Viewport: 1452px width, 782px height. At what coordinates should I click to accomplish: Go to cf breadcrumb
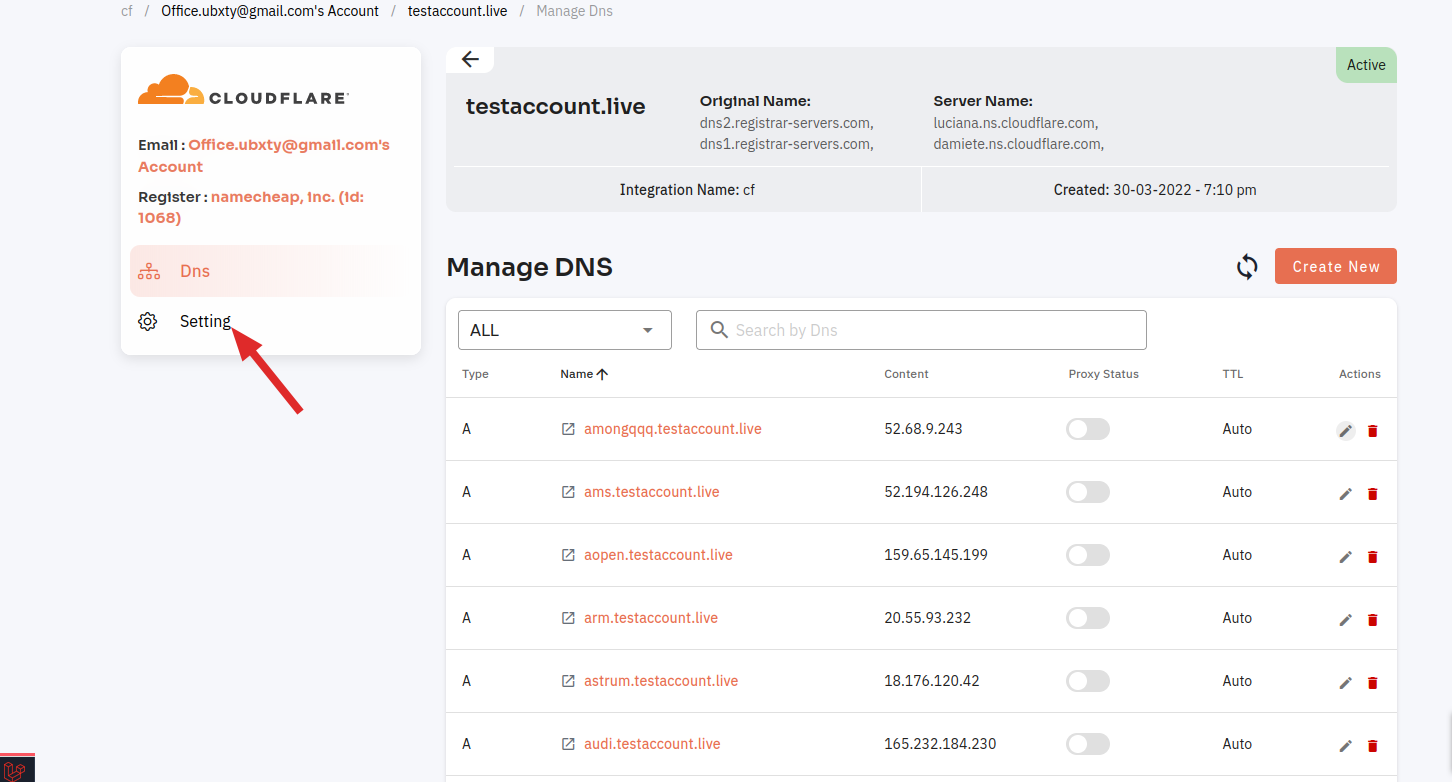click(127, 11)
